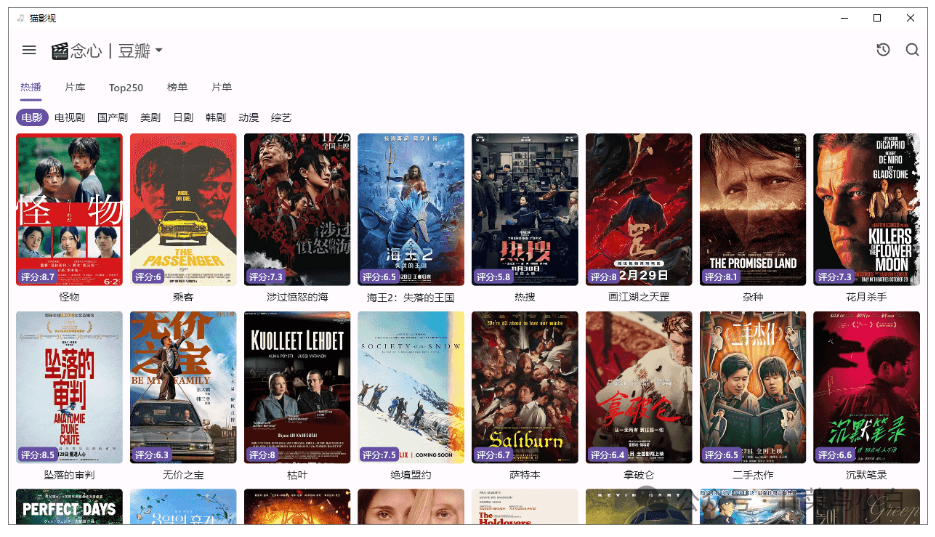The height and width of the screenshot is (537, 935).
Task: Open the watch history icon
Action: (883, 50)
